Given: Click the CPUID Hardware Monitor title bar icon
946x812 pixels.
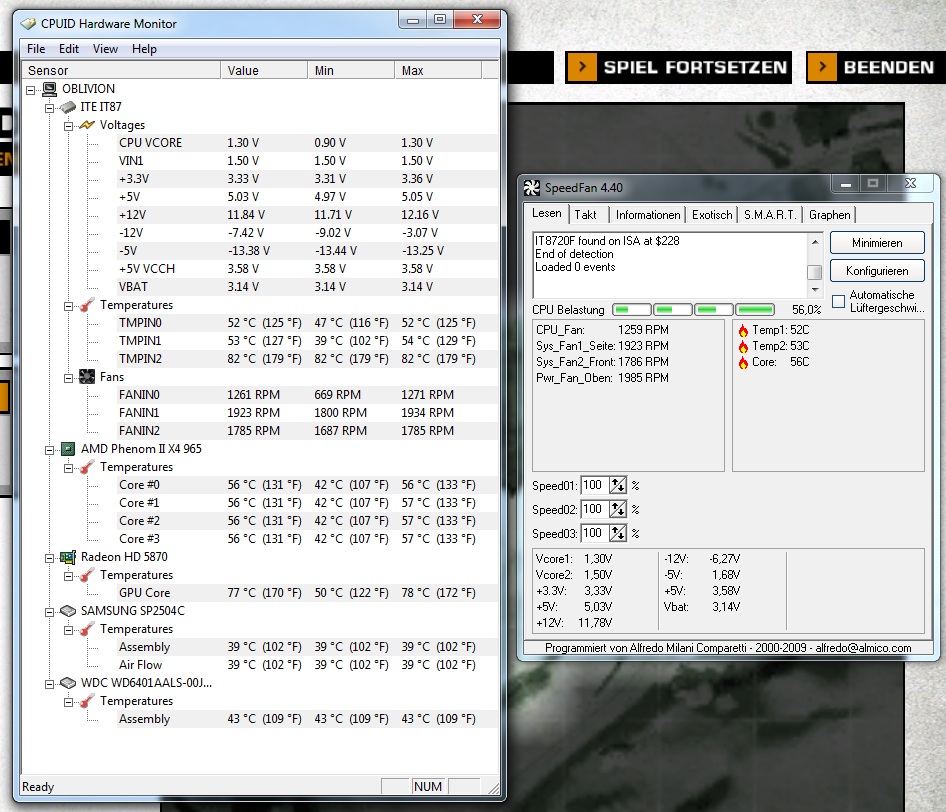Looking at the screenshot, I should pyautogui.click(x=28, y=24).
